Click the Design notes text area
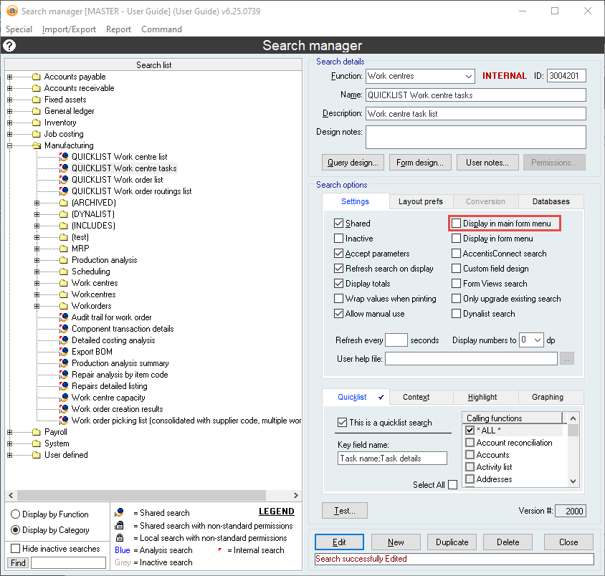The image size is (605, 576). click(x=476, y=137)
